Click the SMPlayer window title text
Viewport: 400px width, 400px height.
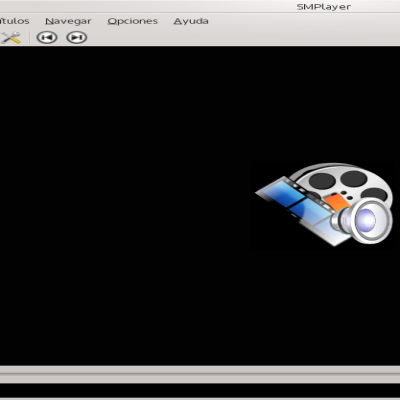[x=324, y=7]
